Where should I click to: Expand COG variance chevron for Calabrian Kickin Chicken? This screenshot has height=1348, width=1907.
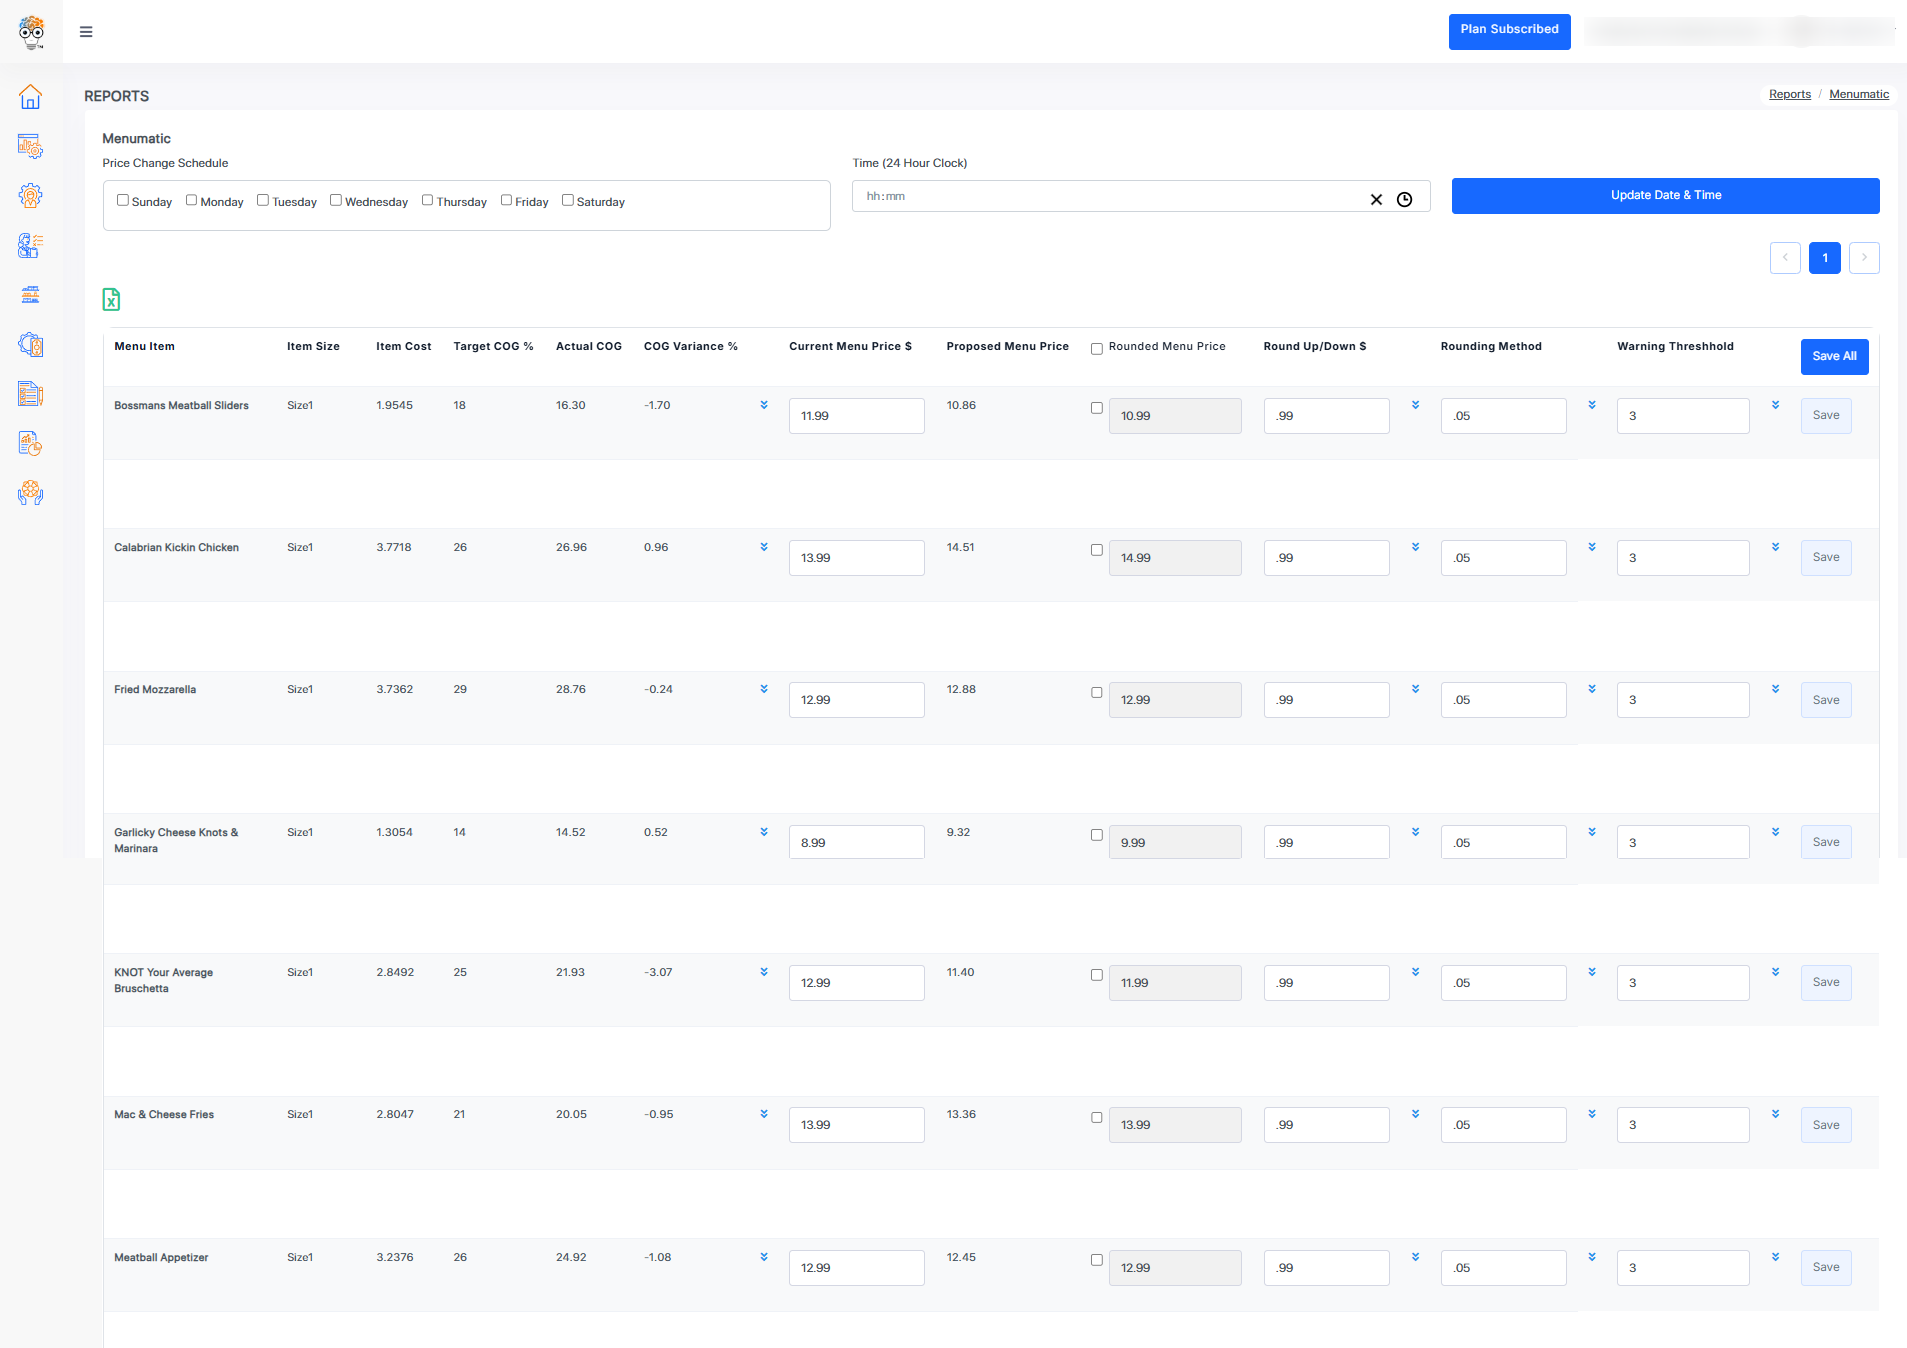tap(764, 547)
